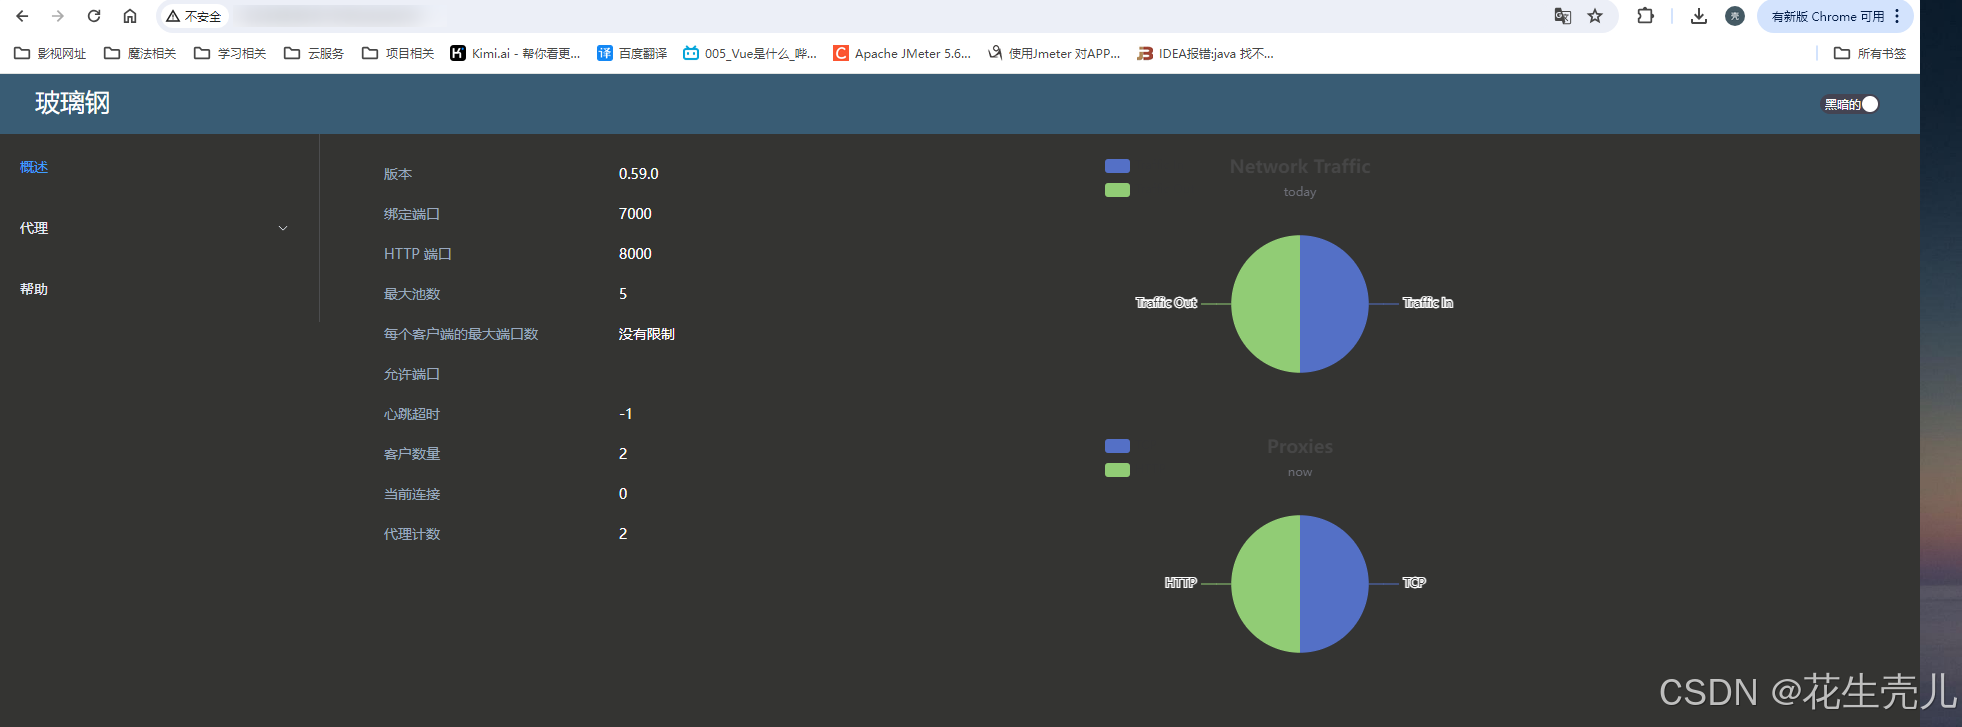Select 概述 in the sidebar
This screenshot has width=1962, height=727.
[34, 167]
